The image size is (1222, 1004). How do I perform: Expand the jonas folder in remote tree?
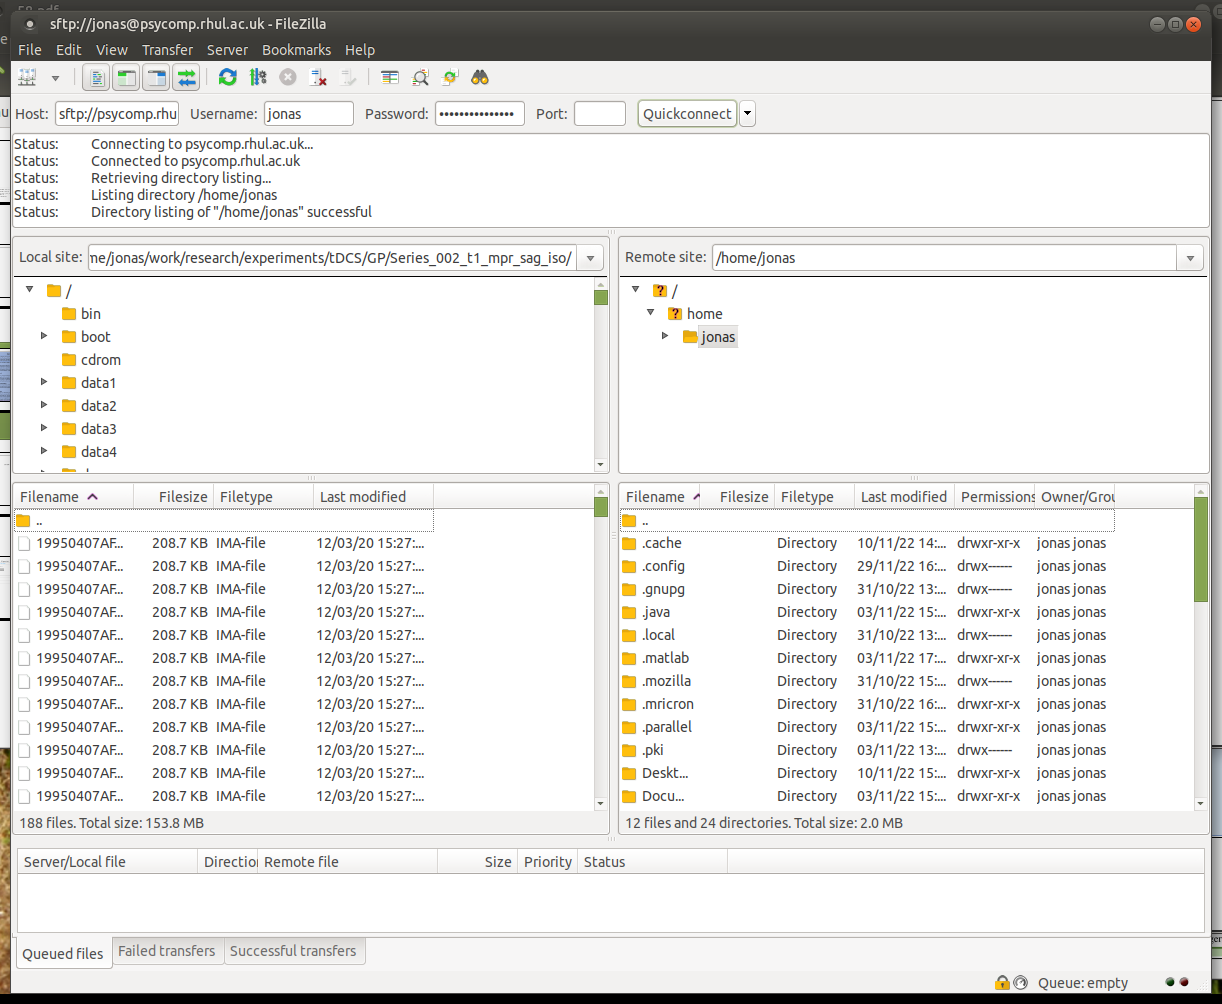click(x=666, y=336)
